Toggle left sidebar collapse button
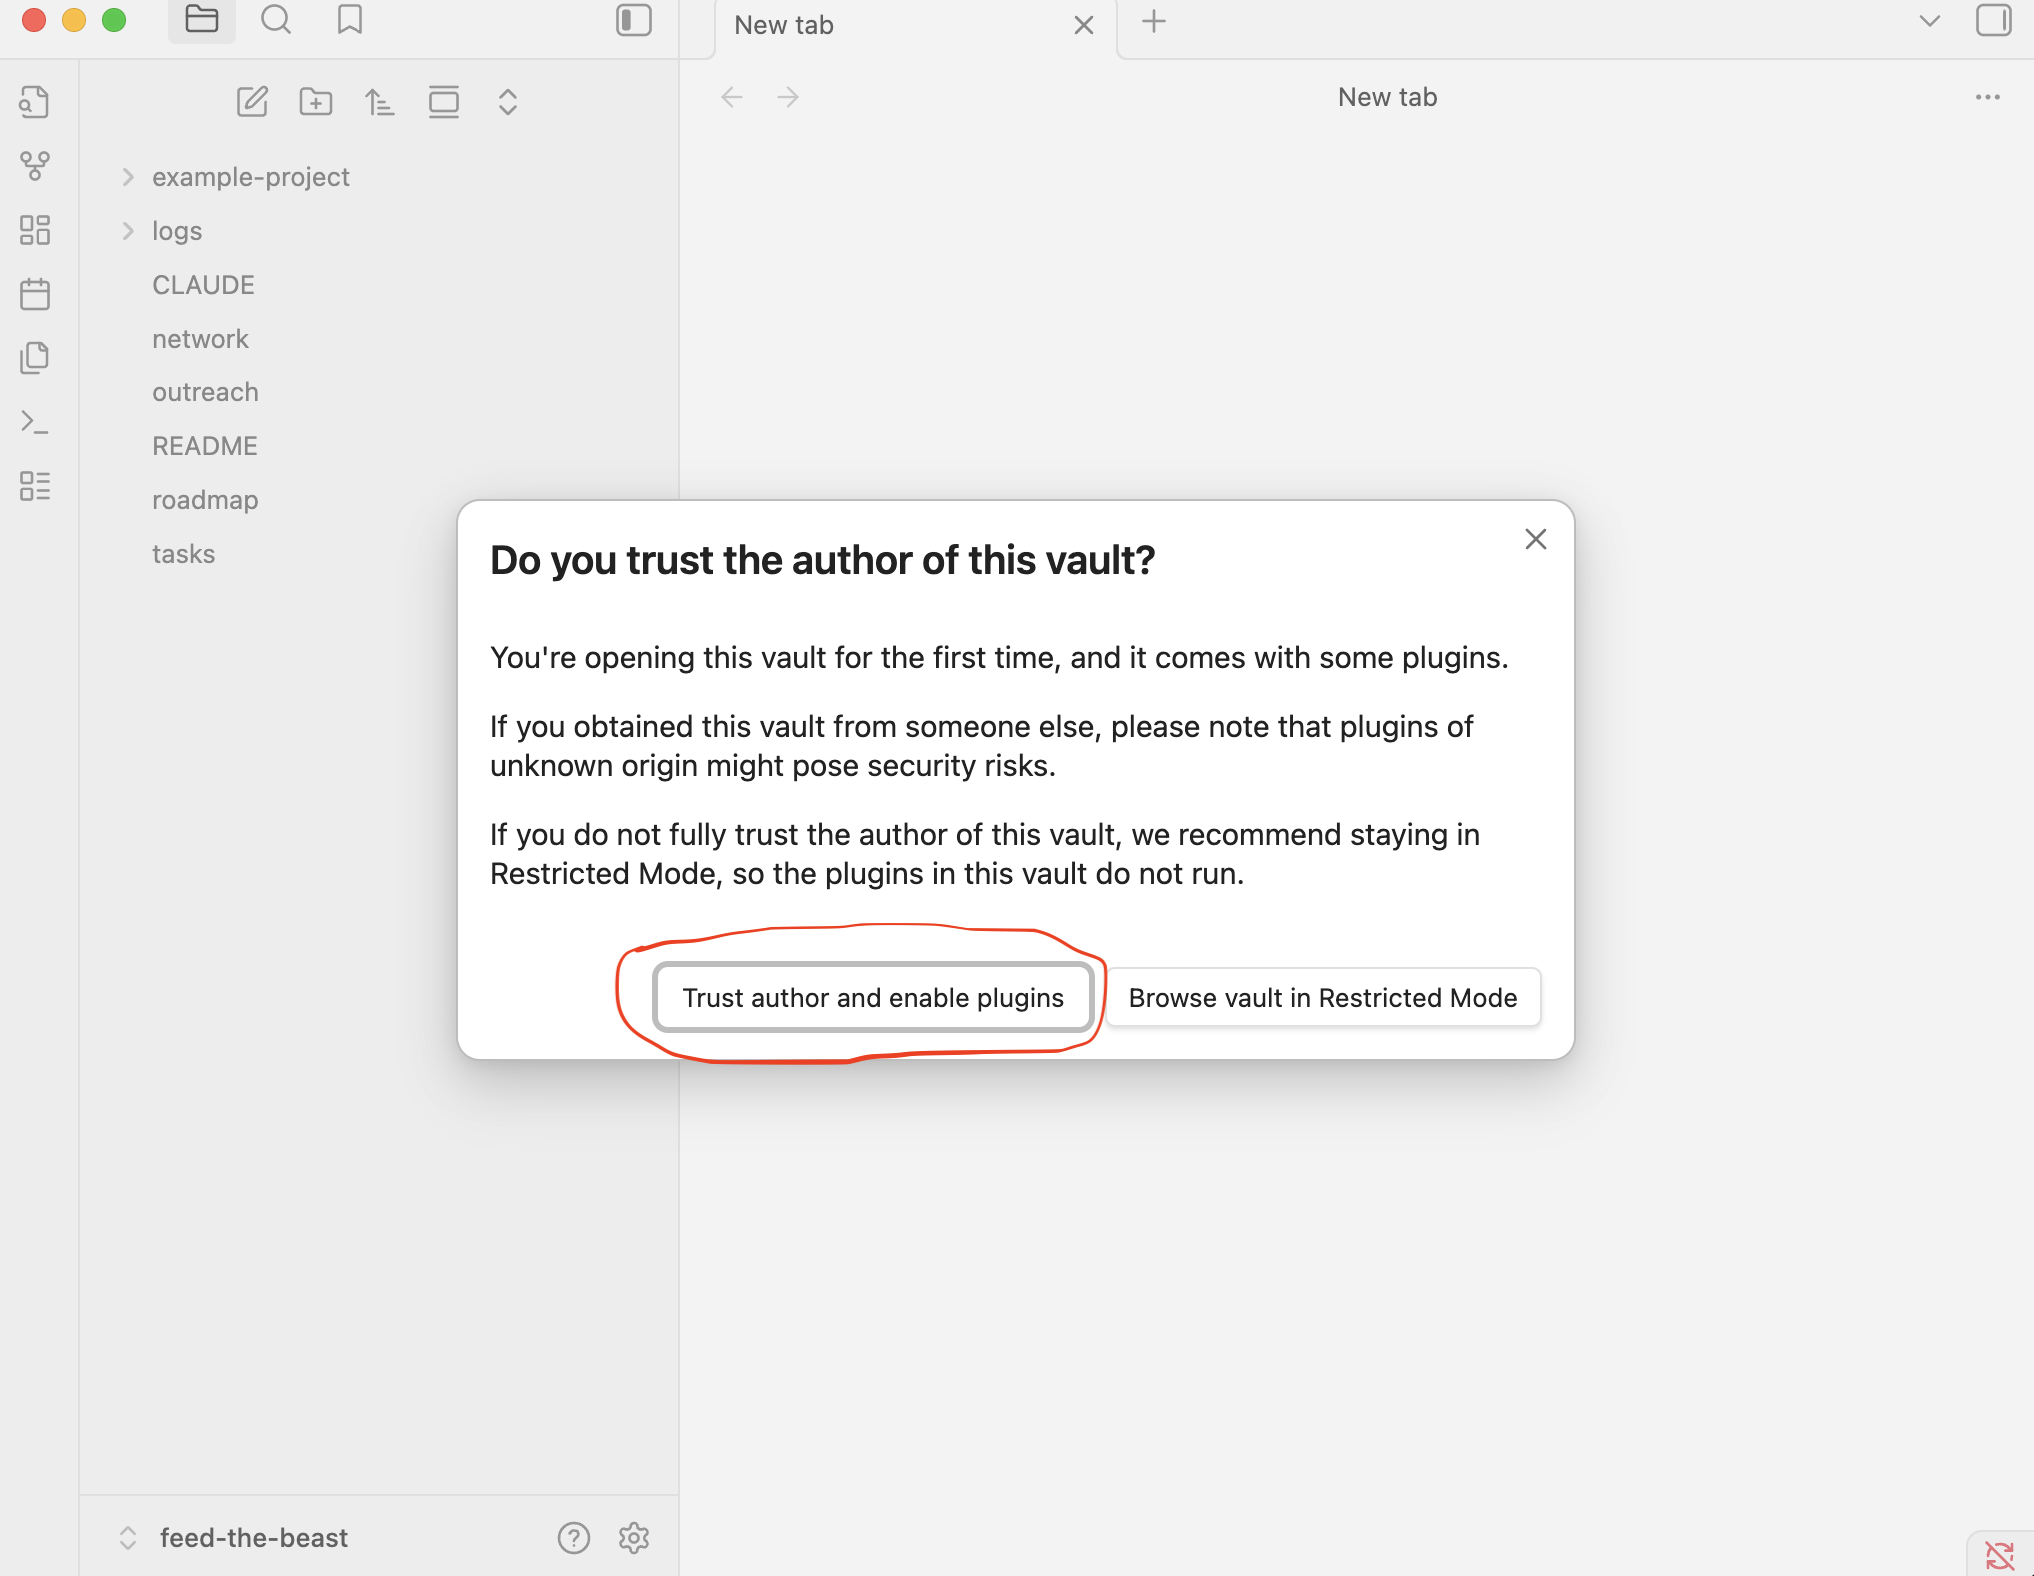Viewport: 2034px width, 1576px height. (x=634, y=20)
